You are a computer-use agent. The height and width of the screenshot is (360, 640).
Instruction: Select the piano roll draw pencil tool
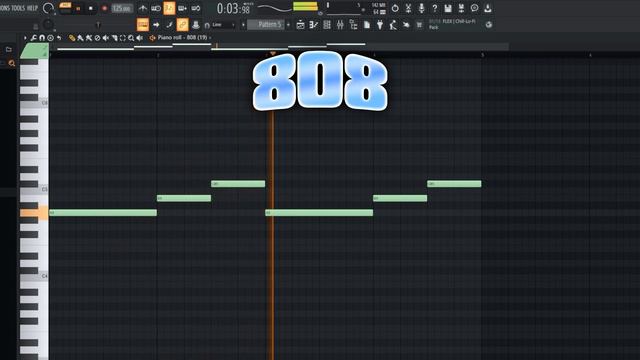pos(72,38)
